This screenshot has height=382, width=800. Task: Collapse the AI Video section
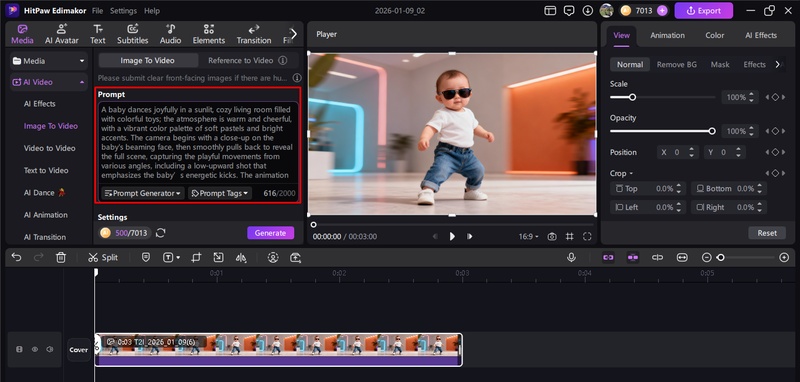pyautogui.click(x=82, y=82)
